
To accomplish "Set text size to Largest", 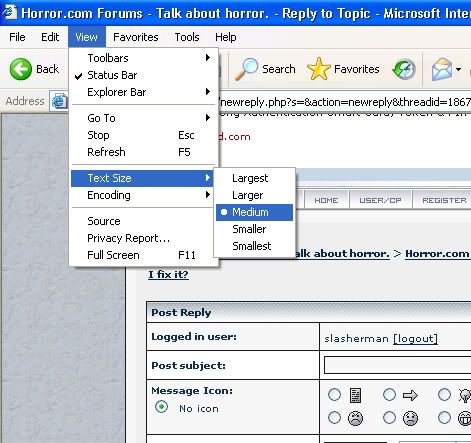I will [254, 178].
